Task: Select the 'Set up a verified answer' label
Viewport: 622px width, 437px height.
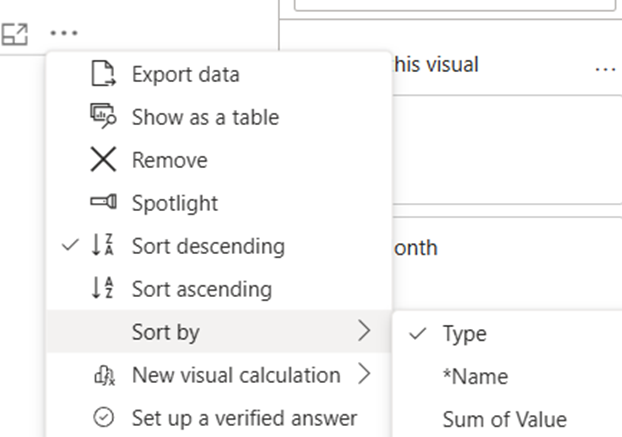Action: pyautogui.click(x=244, y=418)
